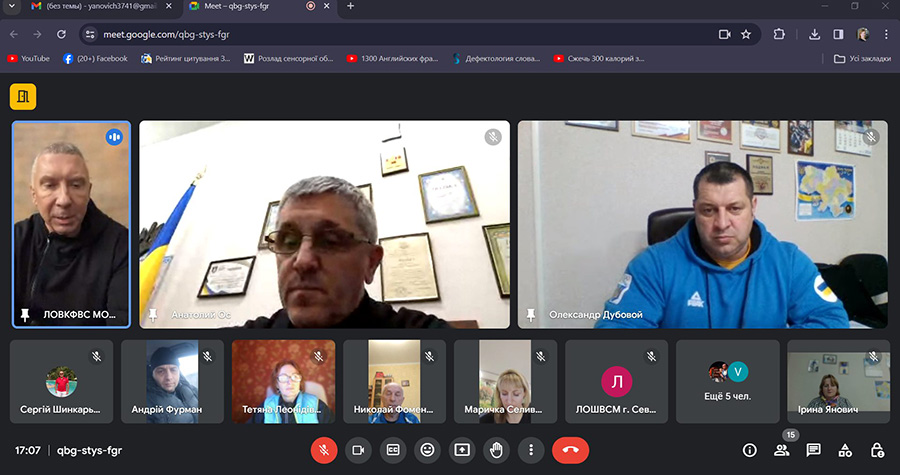Open the Розлад сенсорної об... bookmark
The width and height of the screenshot is (900, 475).
pyautogui.click(x=288, y=59)
